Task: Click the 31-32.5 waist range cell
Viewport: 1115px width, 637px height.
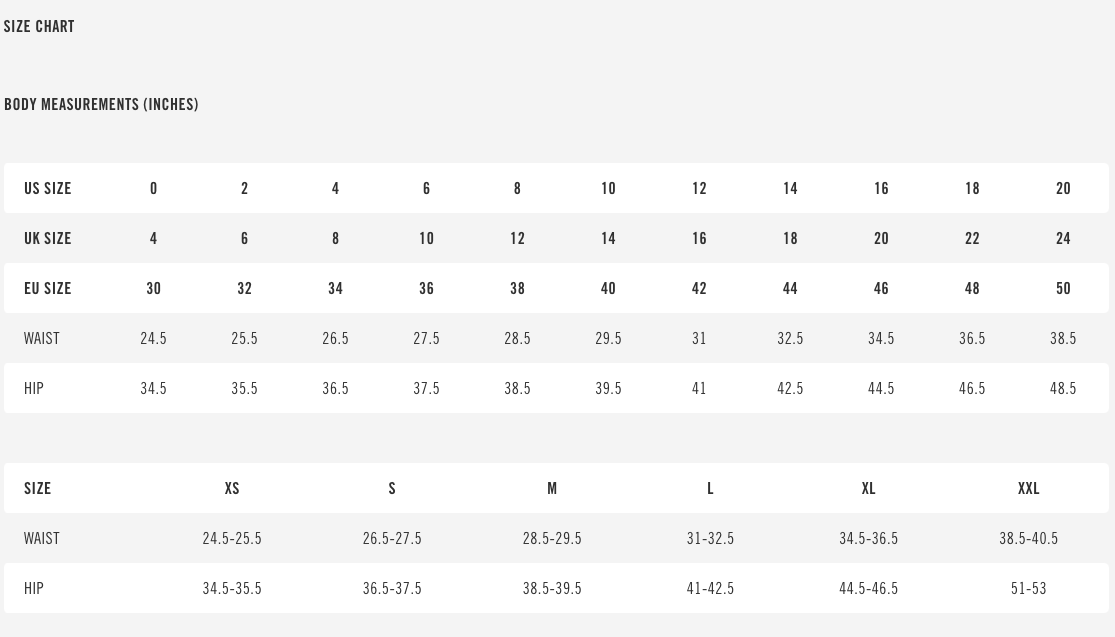Action: [710, 538]
